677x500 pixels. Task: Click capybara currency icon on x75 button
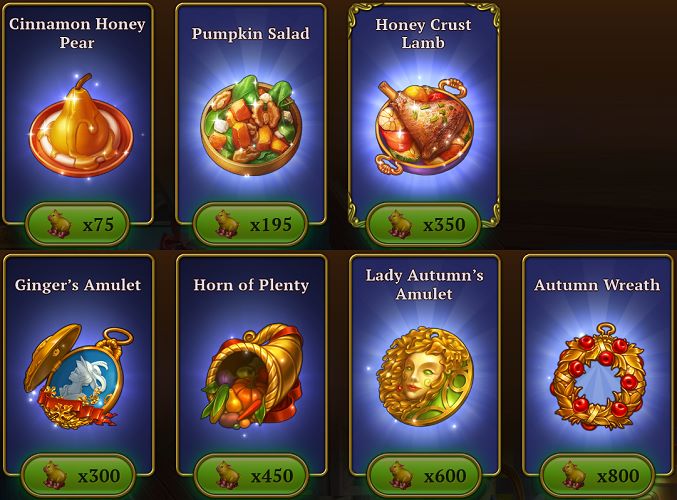point(60,224)
